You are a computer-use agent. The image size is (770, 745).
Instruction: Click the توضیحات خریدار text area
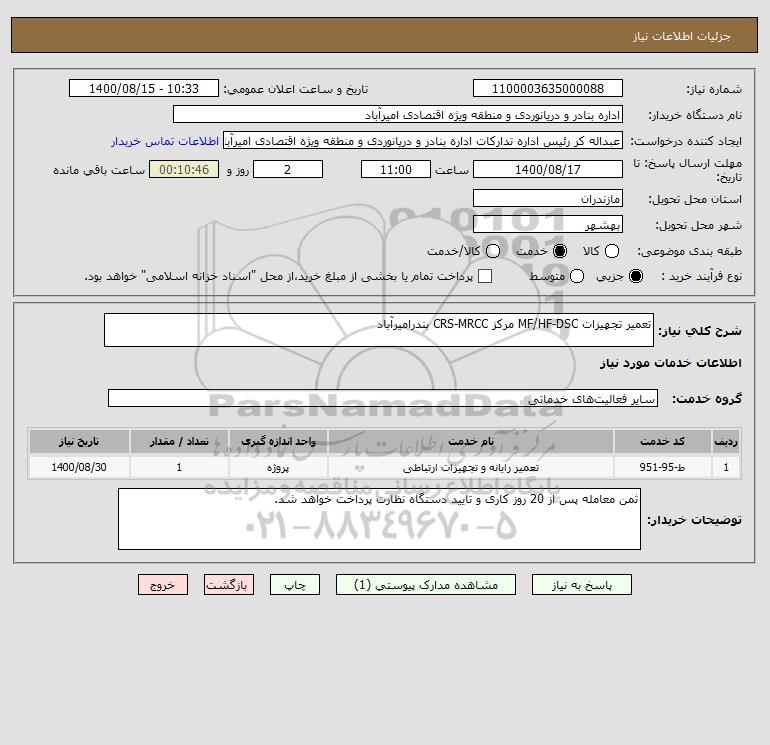379,519
